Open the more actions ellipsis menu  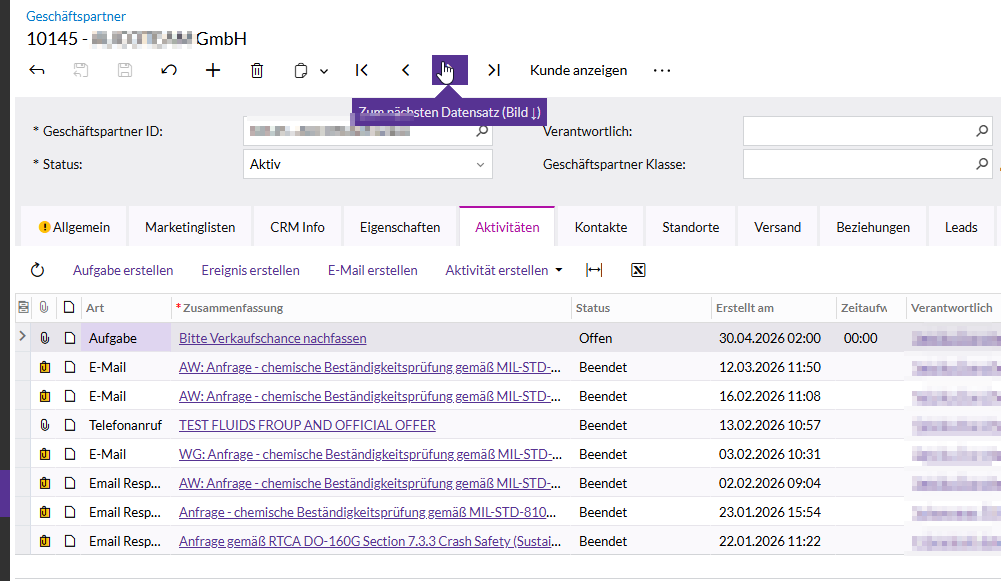pos(662,70)
